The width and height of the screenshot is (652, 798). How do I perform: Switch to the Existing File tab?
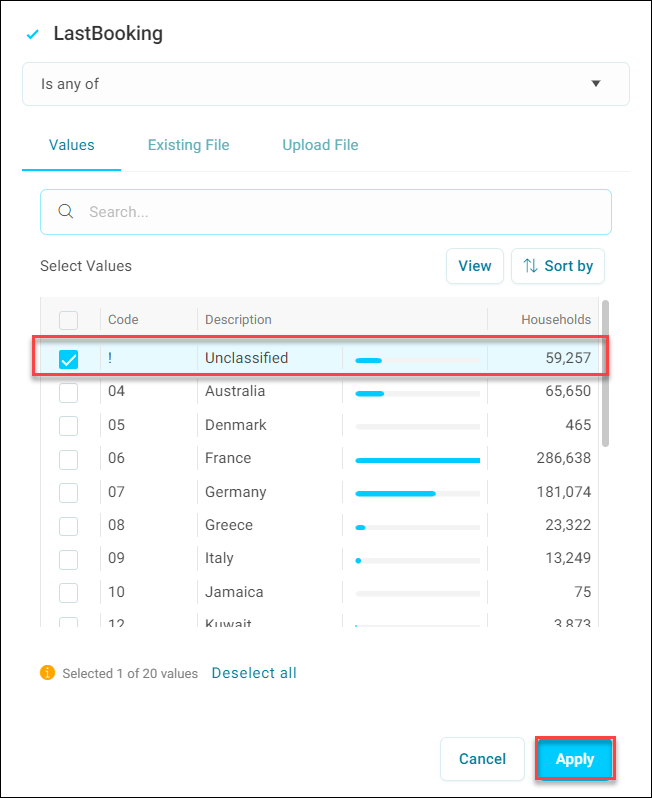point(188,145)
